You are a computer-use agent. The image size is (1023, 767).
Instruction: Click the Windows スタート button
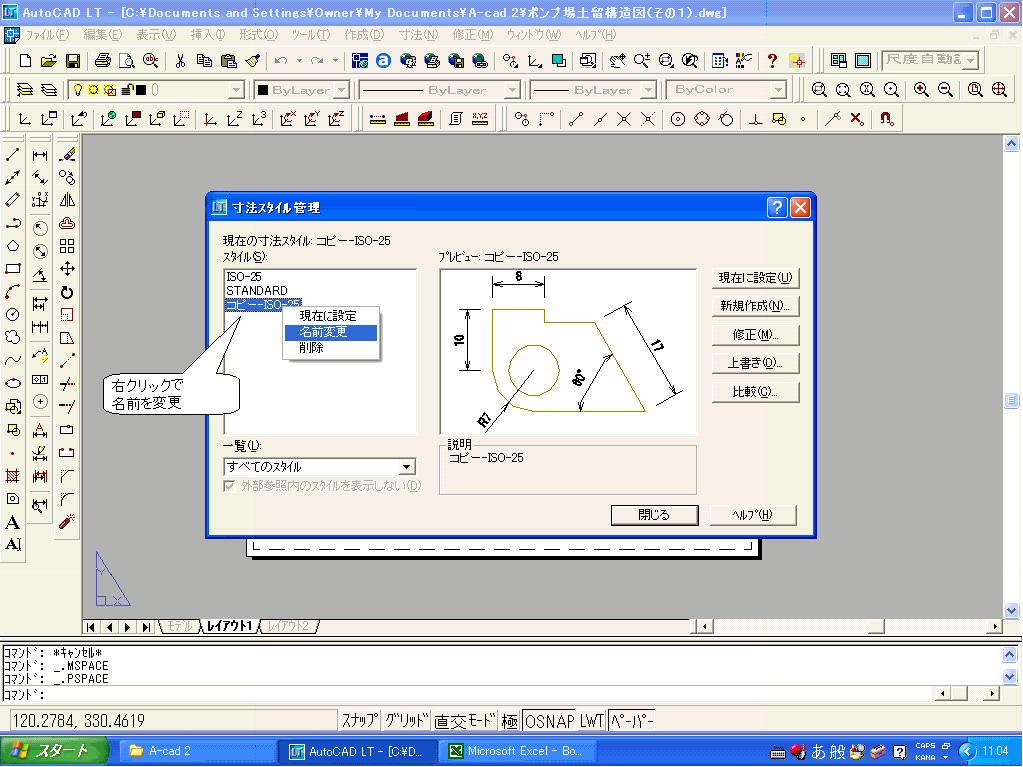(x=54, y=751)
